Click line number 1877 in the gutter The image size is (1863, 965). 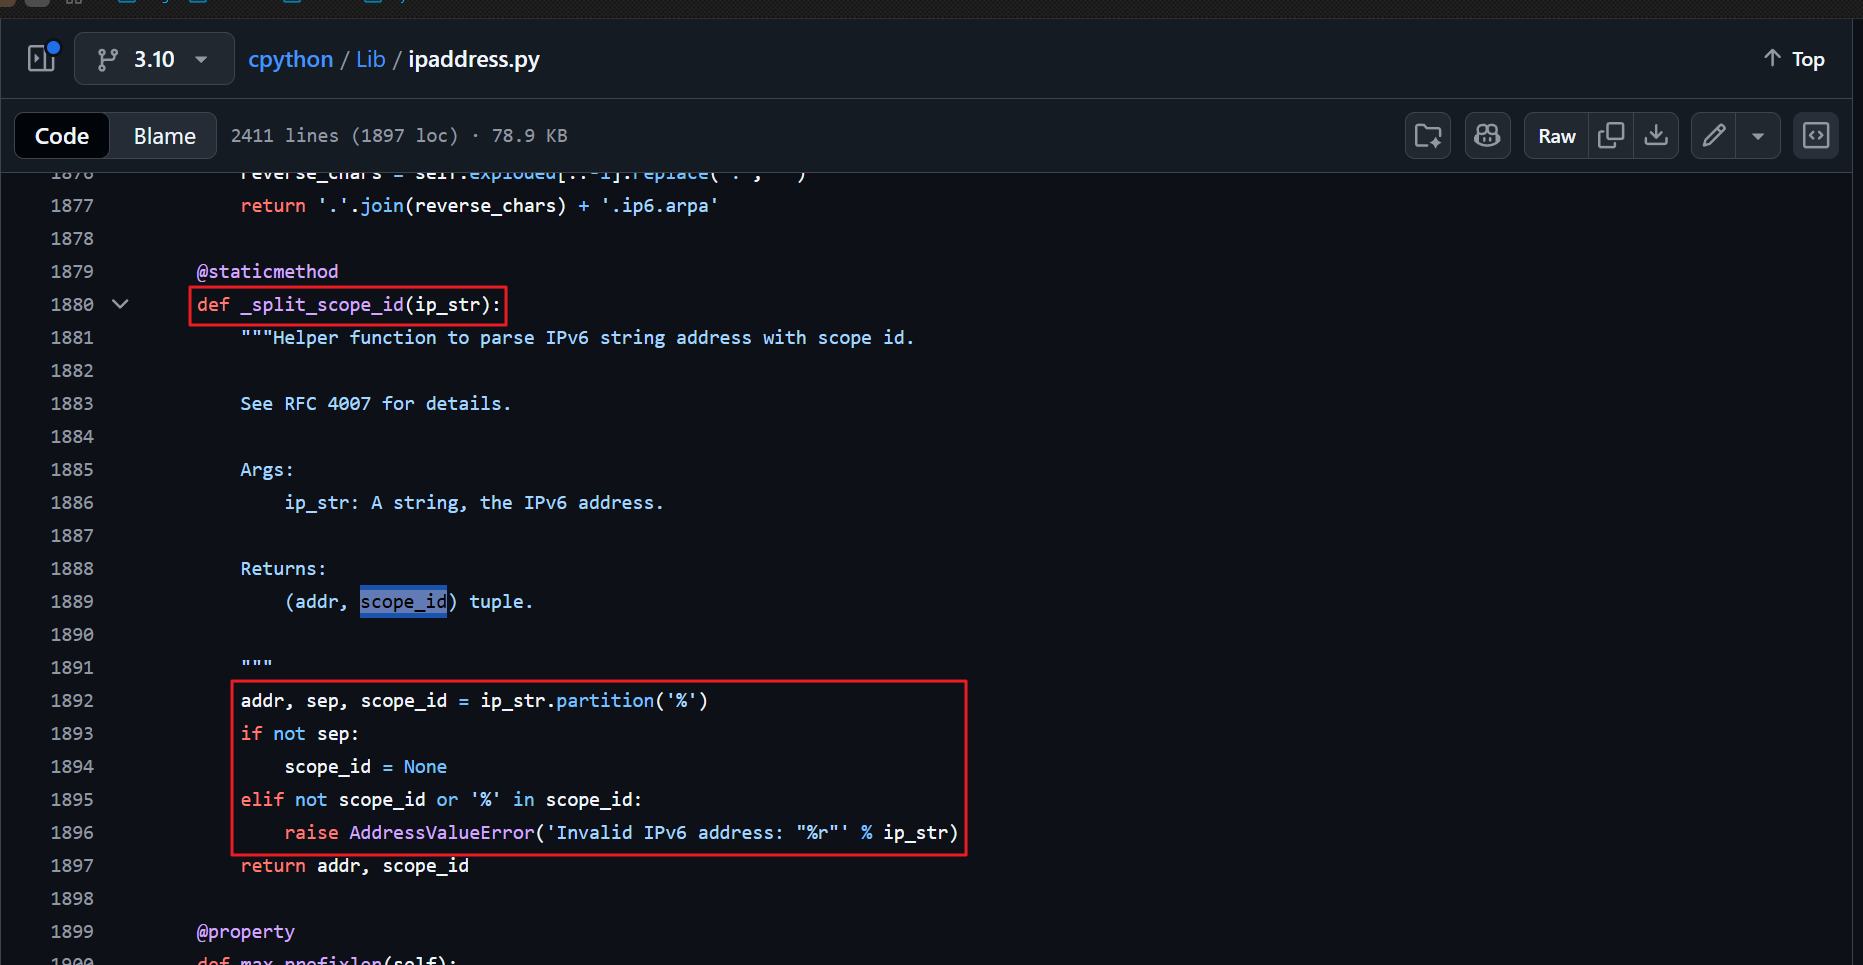coord(72,206)
